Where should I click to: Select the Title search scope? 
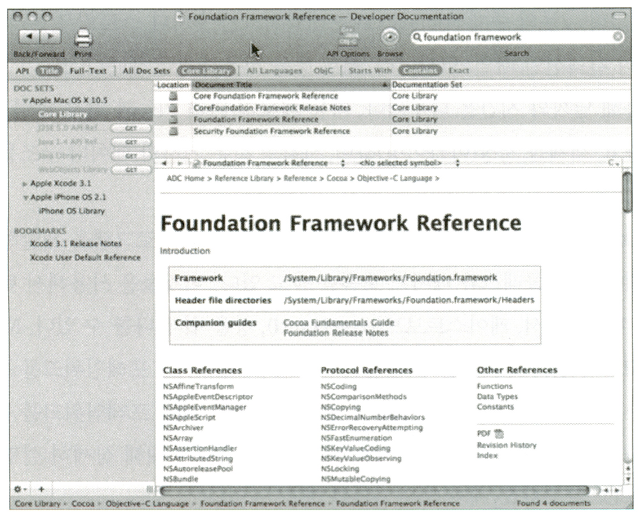coord(49,71)
